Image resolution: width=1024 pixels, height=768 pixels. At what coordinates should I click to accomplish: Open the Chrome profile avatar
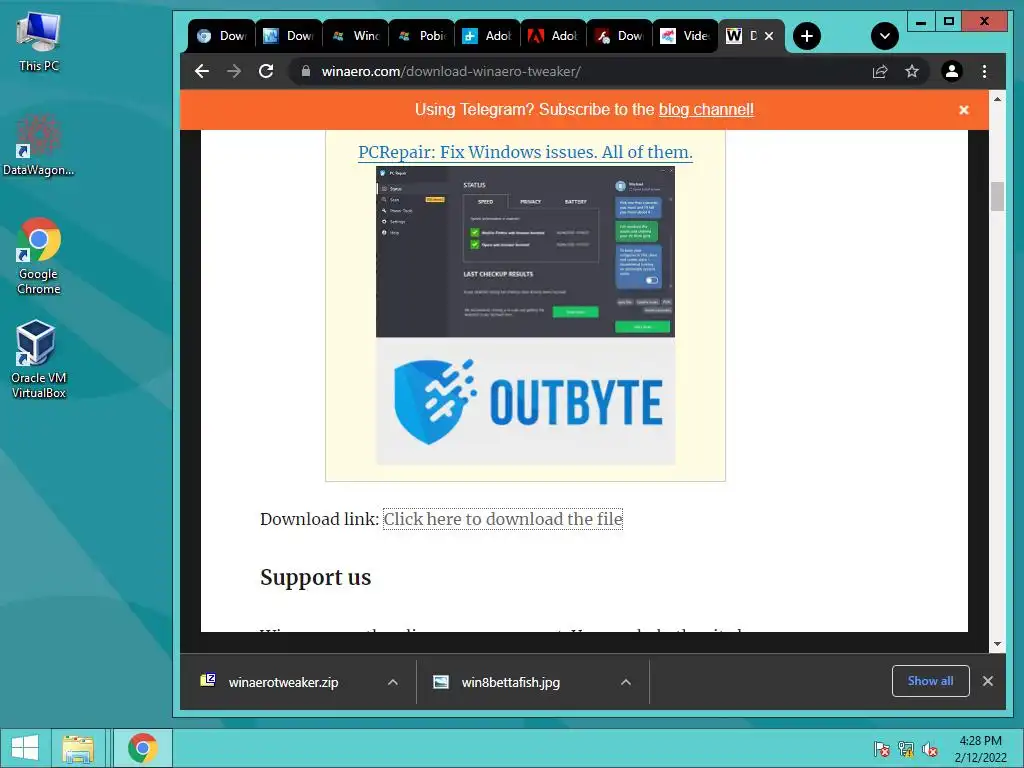point(952,71)
